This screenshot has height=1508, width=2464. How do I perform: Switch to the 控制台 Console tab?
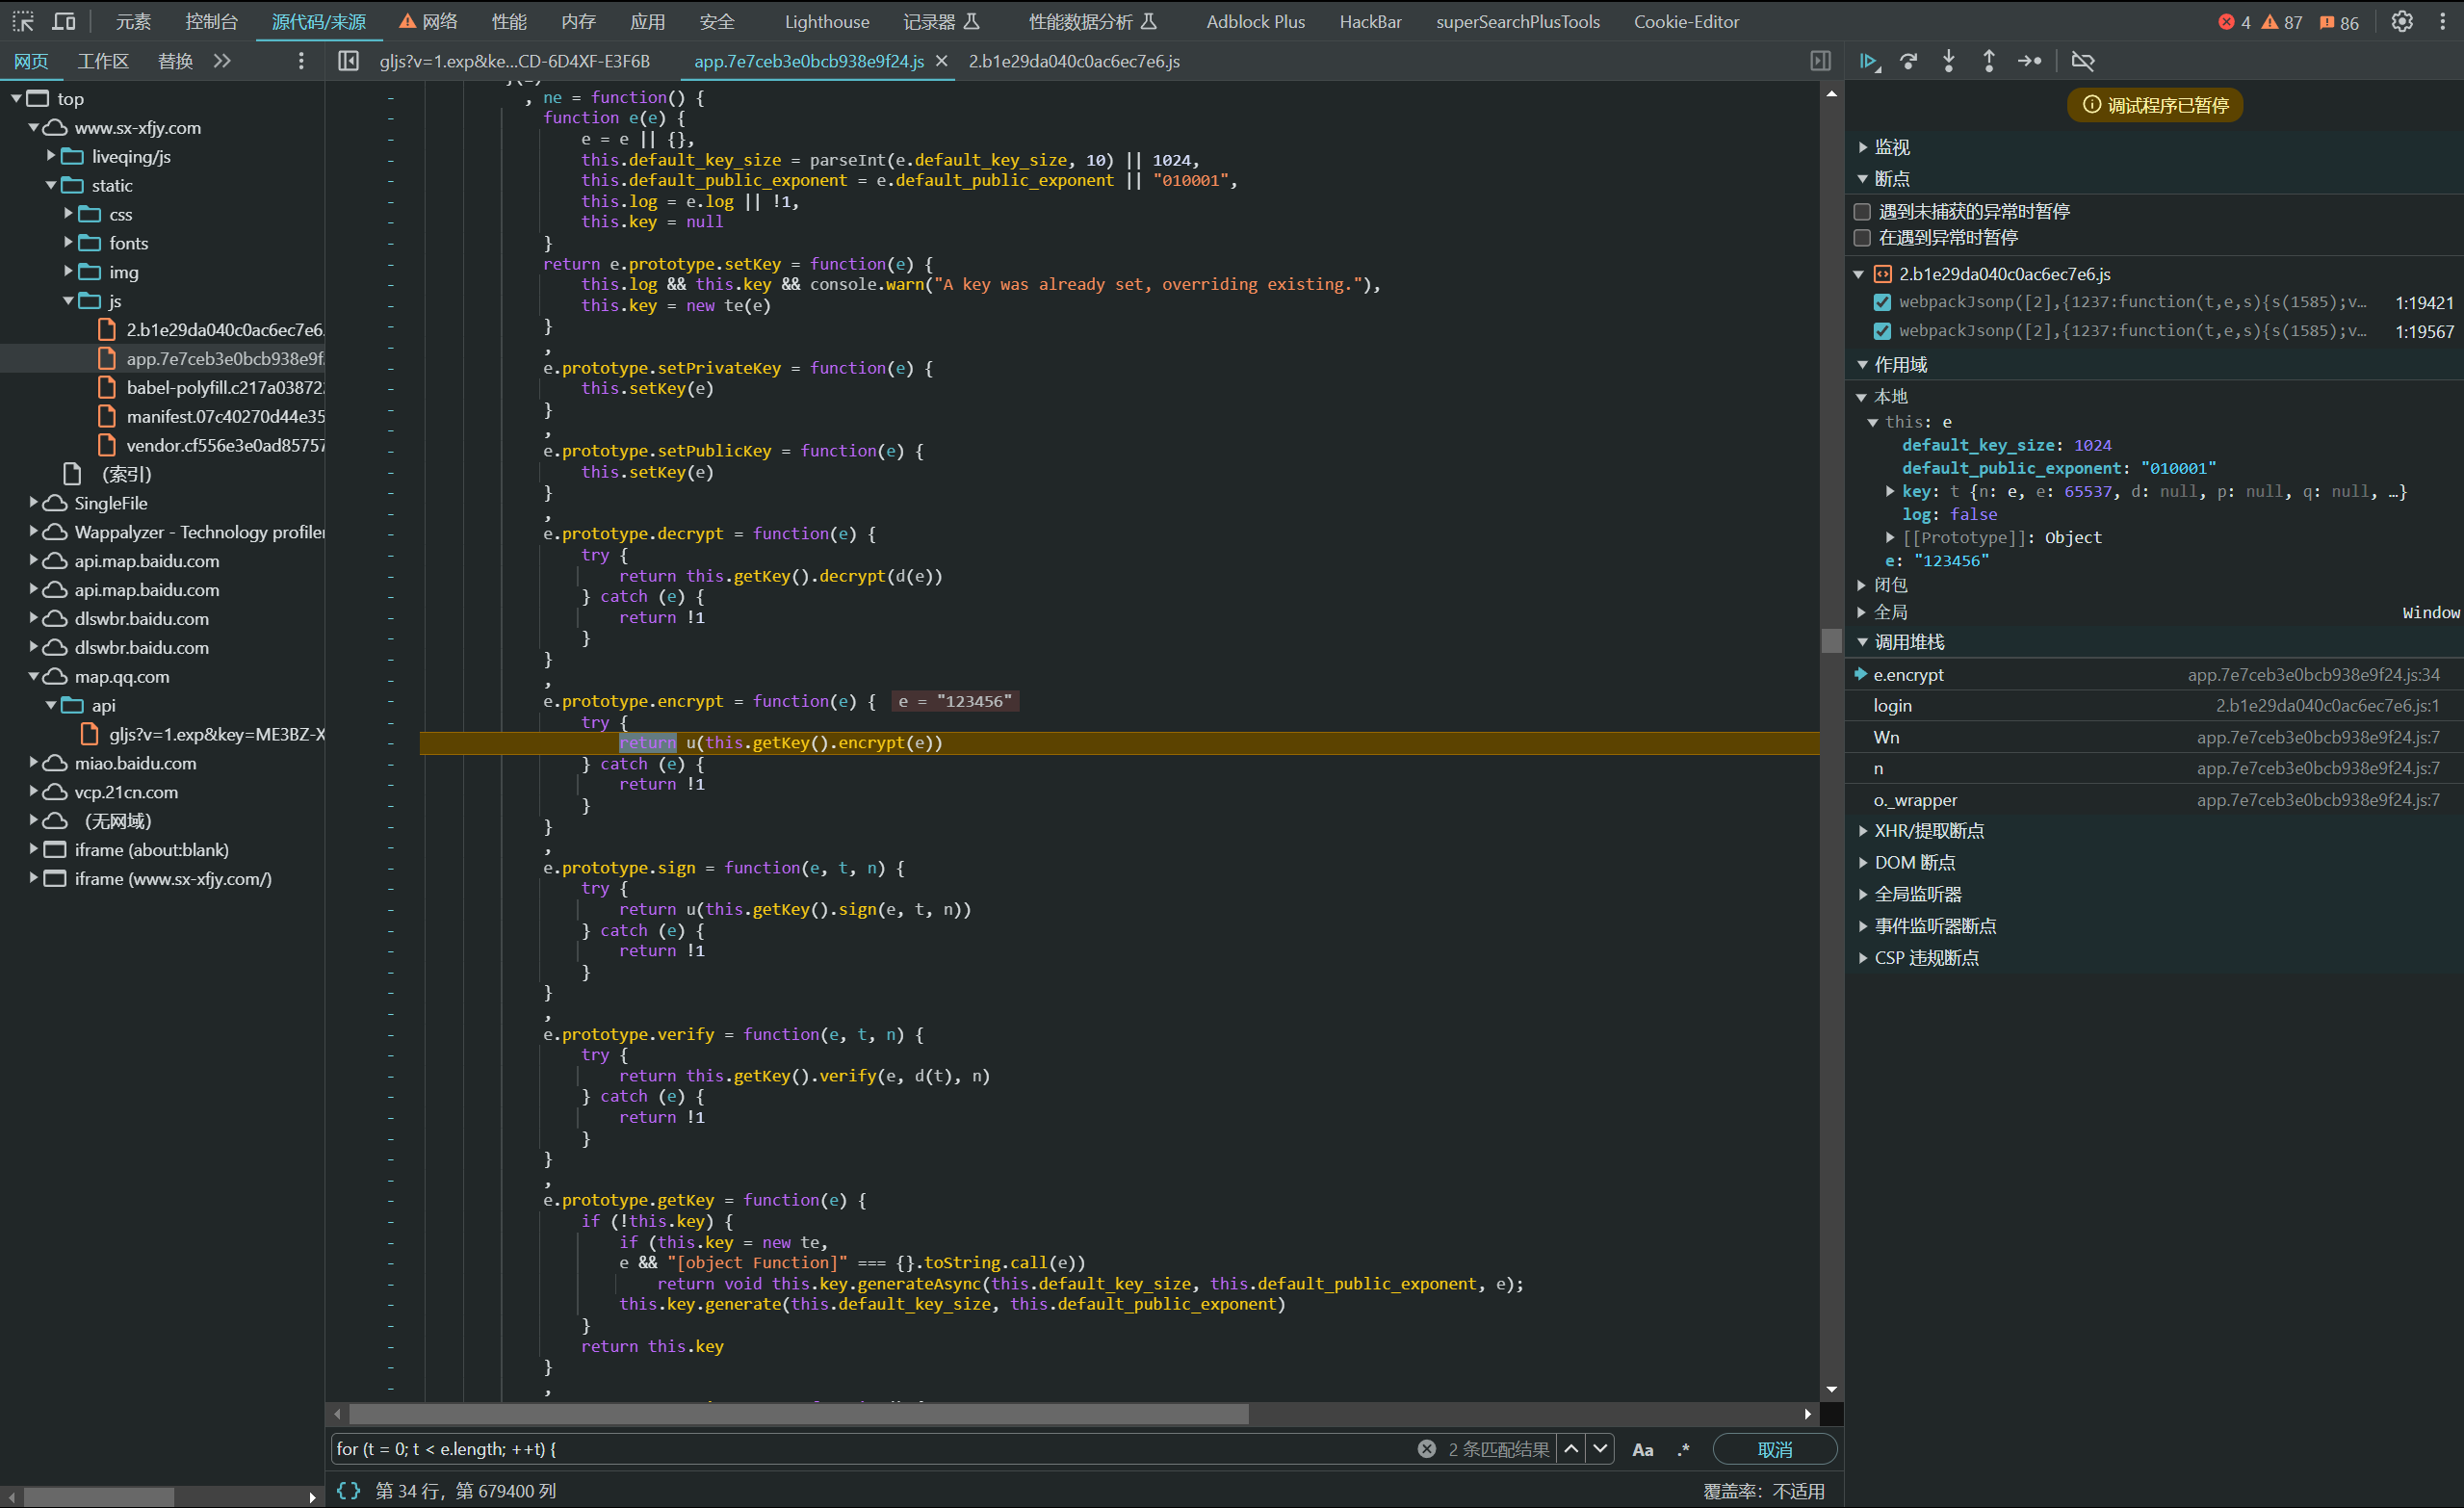point(211,22)
